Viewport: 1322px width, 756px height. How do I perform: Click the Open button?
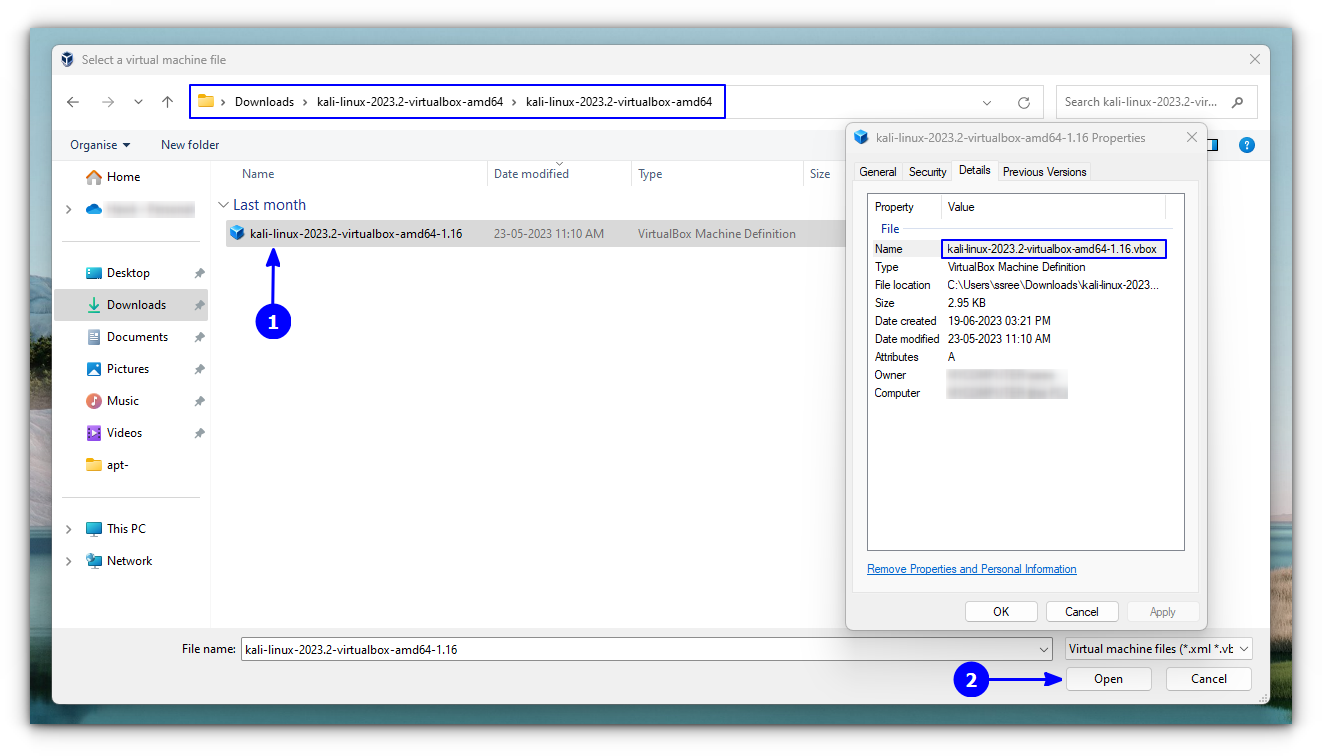click(x=1108, y=679)
